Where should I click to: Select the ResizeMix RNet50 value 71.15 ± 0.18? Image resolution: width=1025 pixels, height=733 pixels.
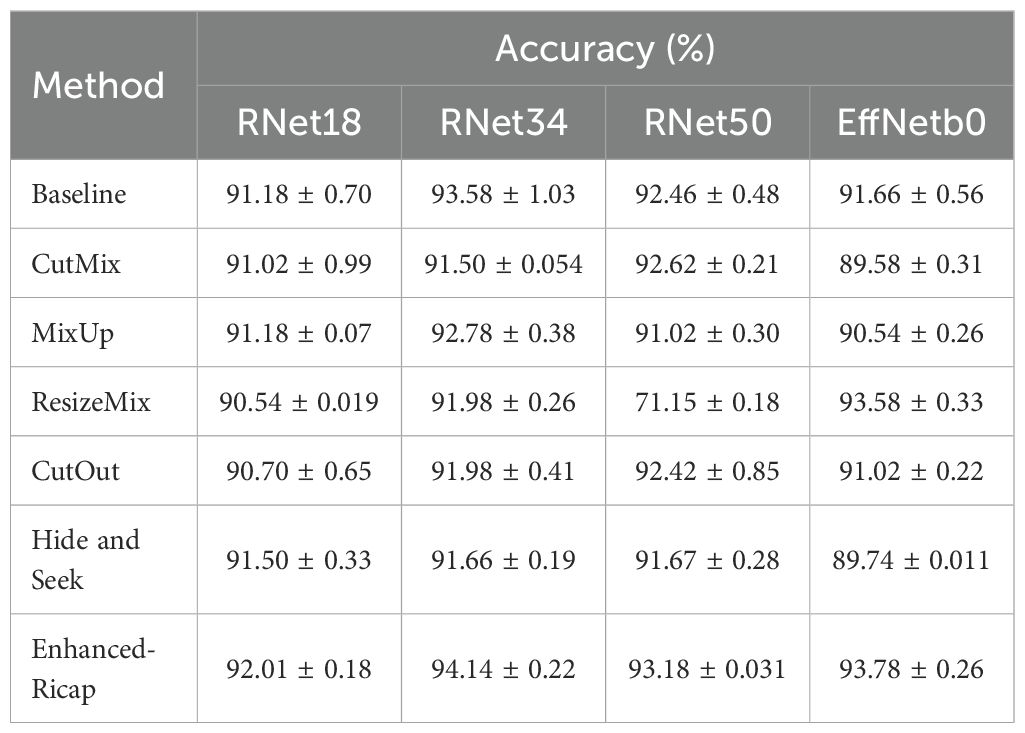[707, 401]
